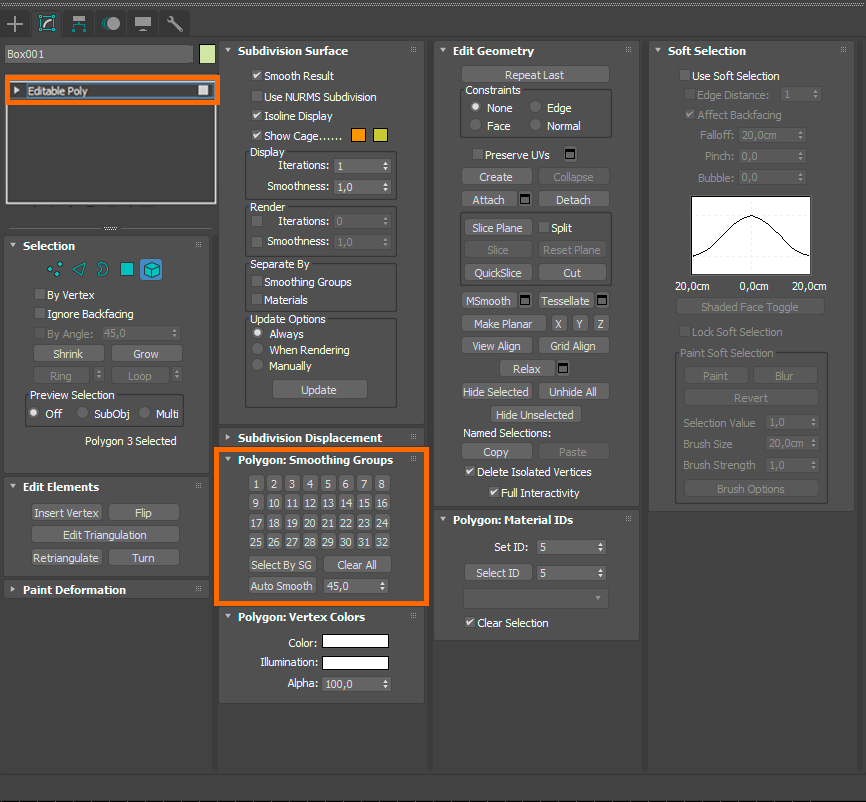Assign smoothing group 5
The width and height of the screenshot is (866, 802).
coord(328,484)
